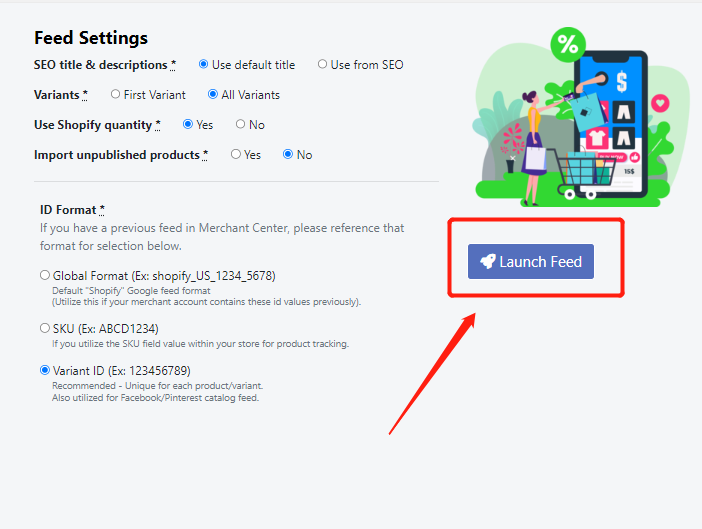702x529 pixels.
Task: Click the rocket icon on Launch Feed
Action: (x=487, y=262)
